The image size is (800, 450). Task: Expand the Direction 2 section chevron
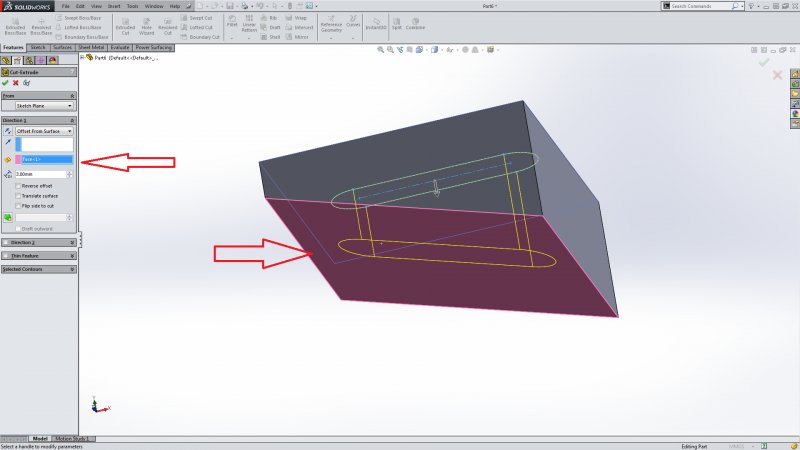72,242
